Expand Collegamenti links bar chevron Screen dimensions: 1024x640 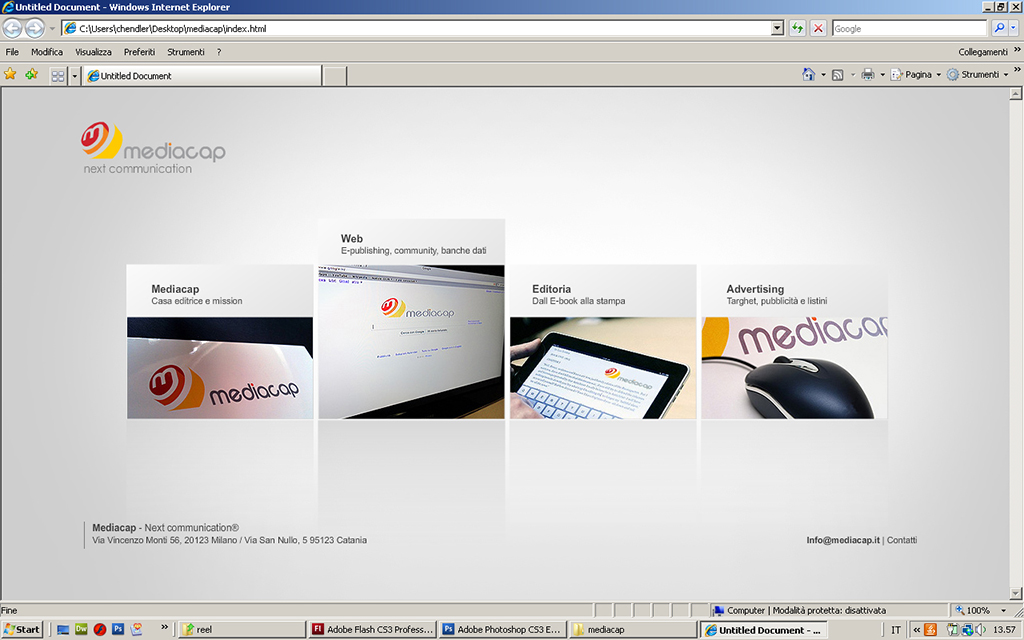click(x=1017, y=50)
